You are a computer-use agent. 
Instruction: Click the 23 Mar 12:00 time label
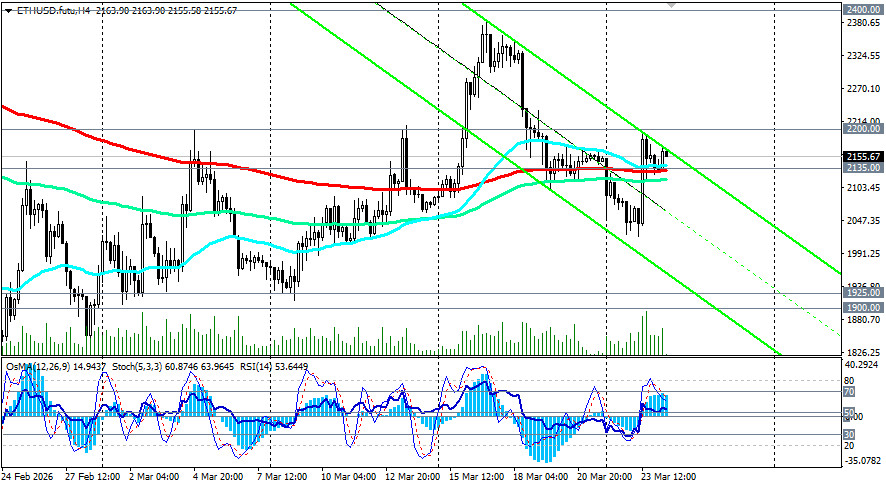[669, 477]
